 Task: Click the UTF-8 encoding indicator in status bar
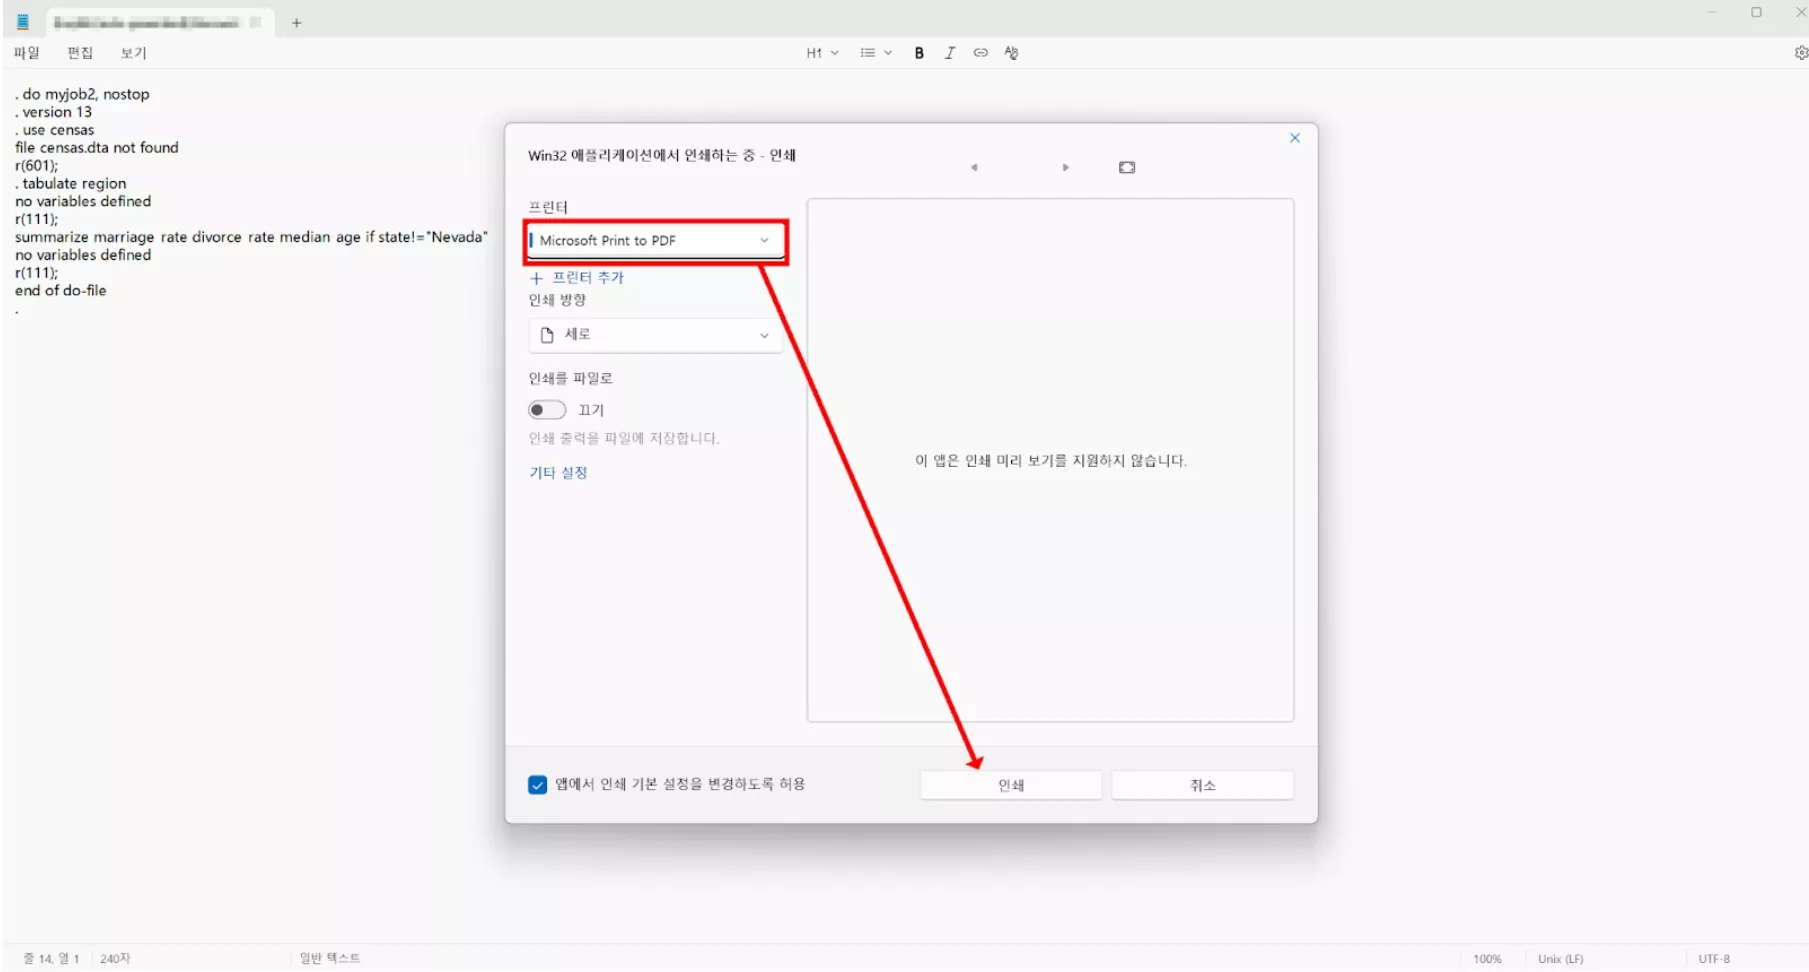point(1713,957)
